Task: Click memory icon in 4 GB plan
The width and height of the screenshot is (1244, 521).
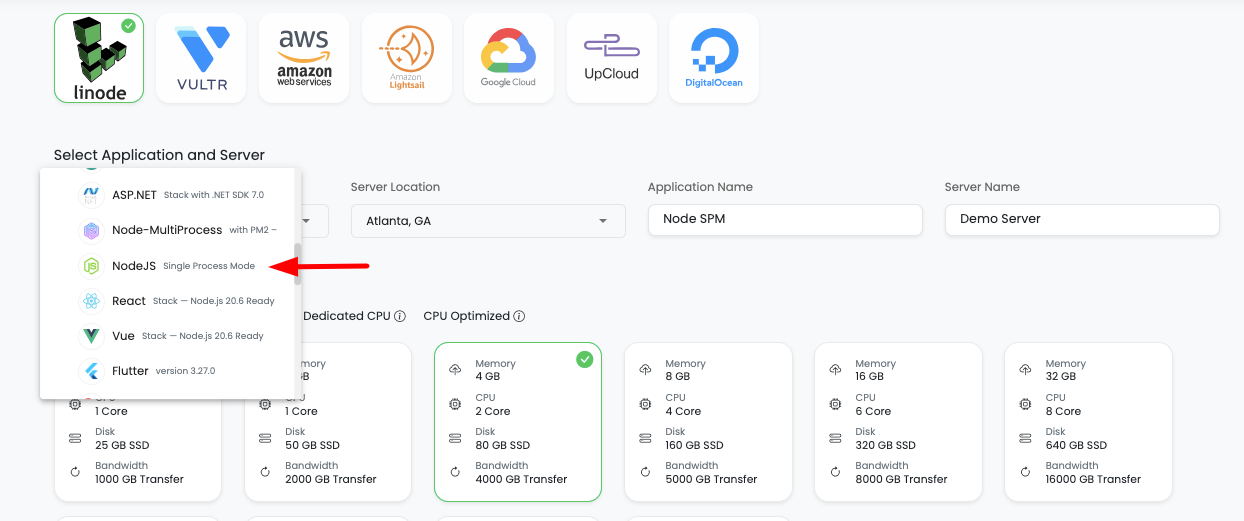Action: coord(455,370)
